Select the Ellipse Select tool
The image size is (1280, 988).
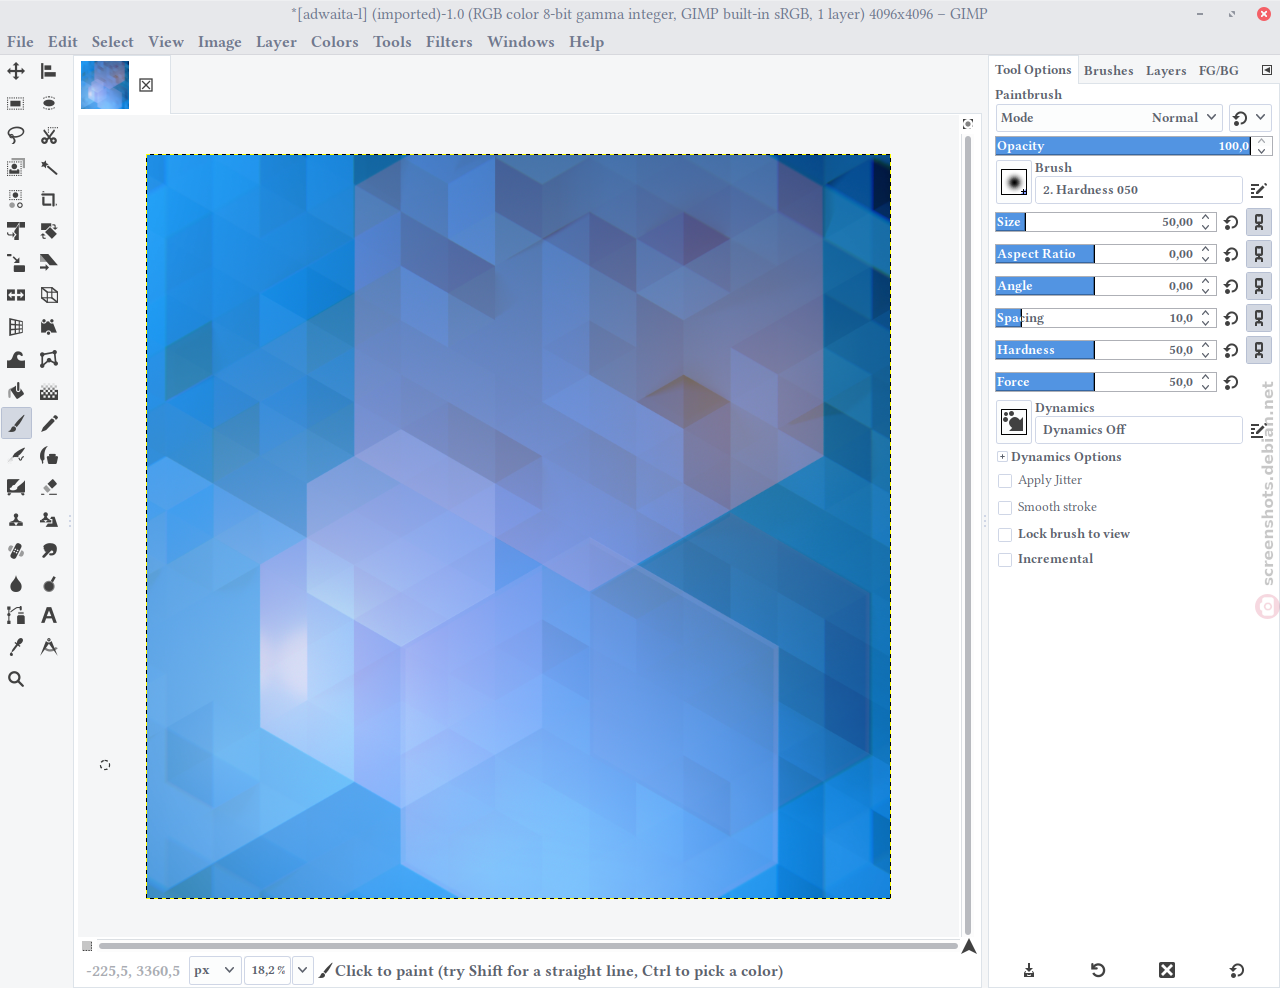[x=48, y=103]
